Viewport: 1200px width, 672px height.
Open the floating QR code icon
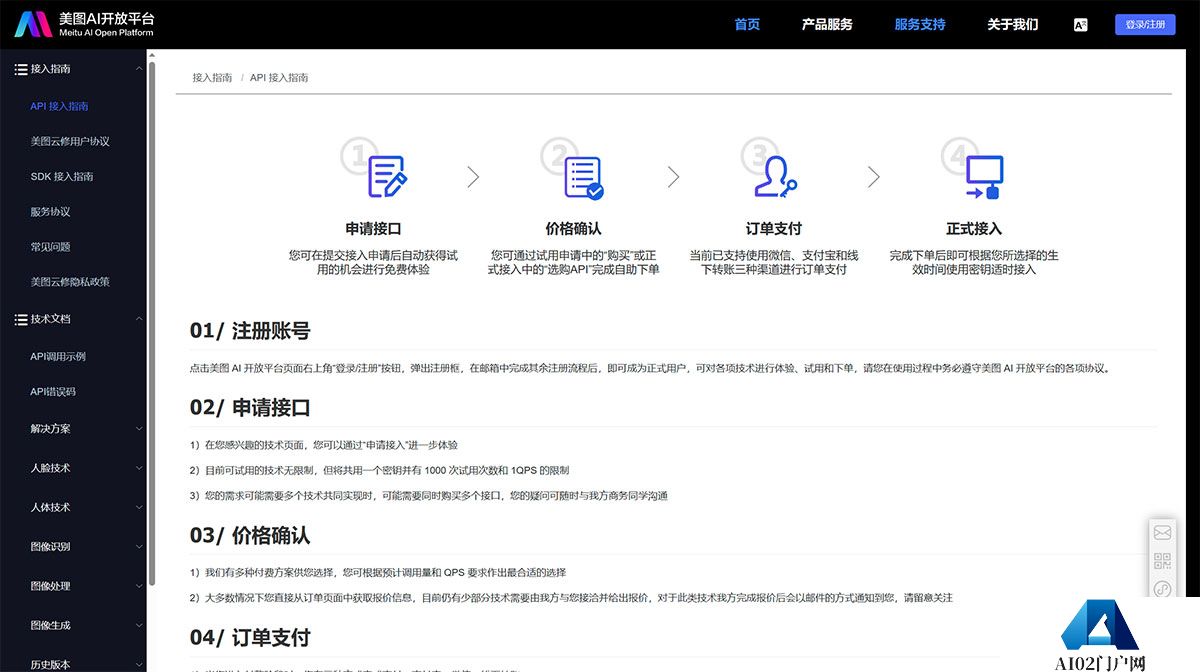pos(1162,561)
